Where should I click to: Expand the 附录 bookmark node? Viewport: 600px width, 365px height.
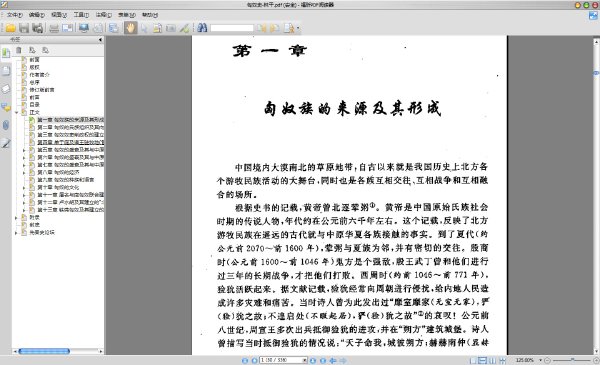click(x=17, y=217)
